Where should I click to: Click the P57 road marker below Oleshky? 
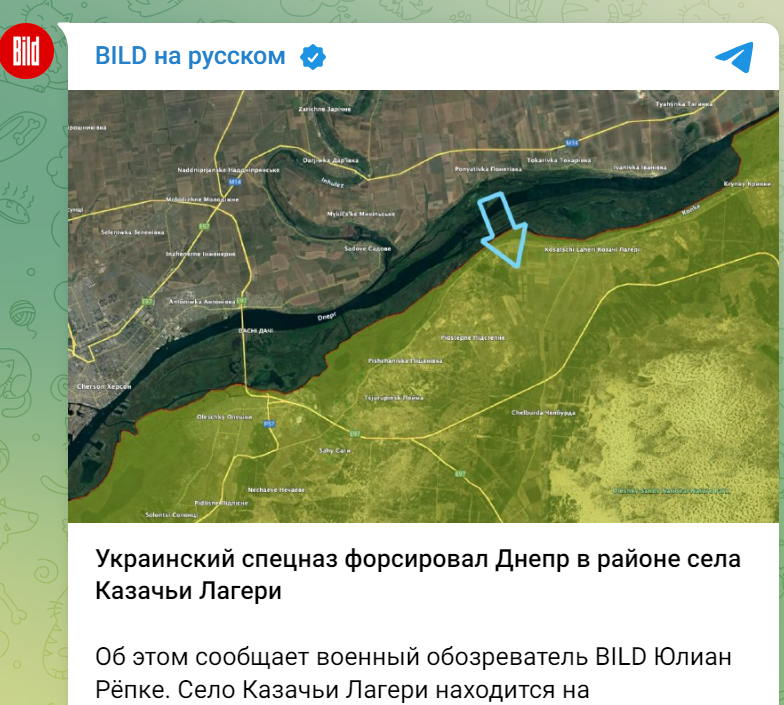point(270,423)
